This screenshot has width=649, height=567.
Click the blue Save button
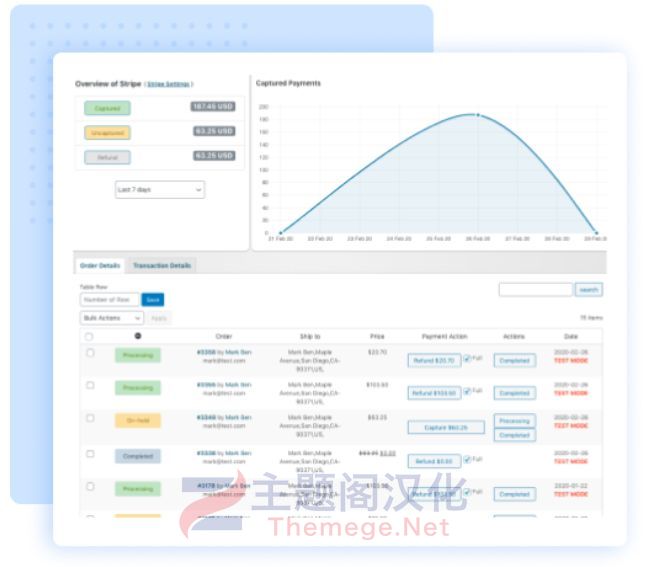pyautogui.click(x=153, y=299)
